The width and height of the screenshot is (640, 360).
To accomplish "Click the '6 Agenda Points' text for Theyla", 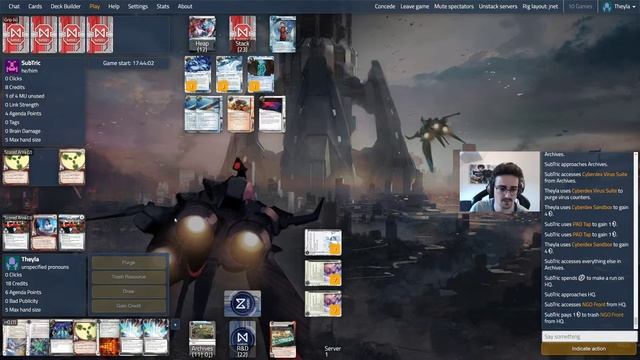I will [x=23, y=292].
